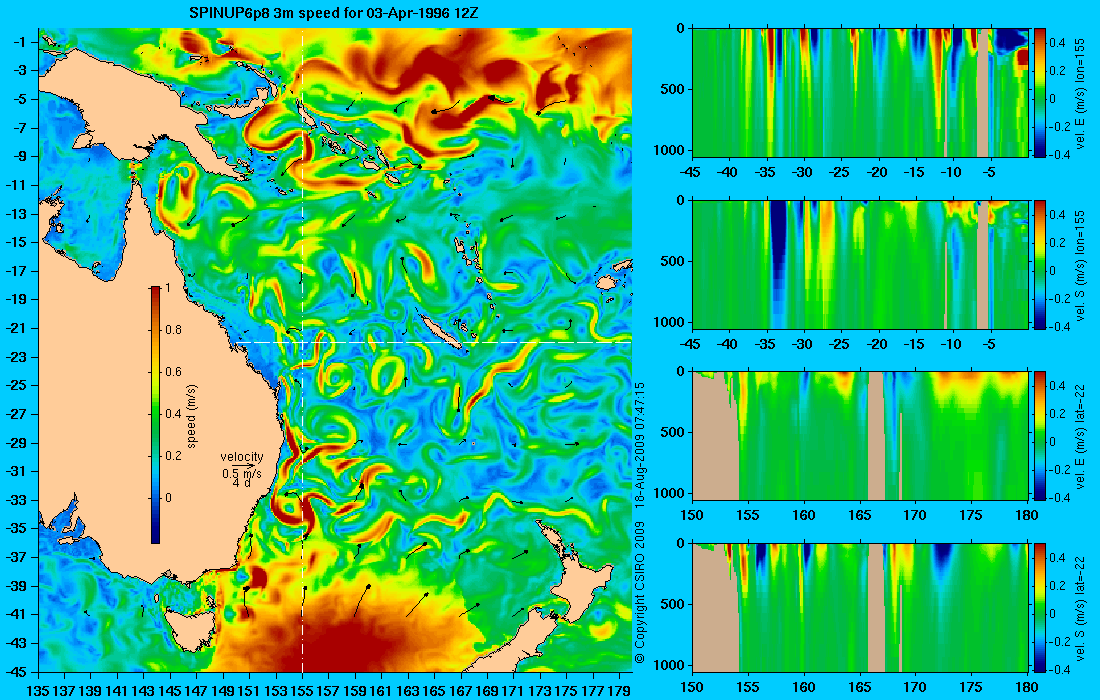Screen dimensions: 1100x700
Task: Click longitude tick 159 on the map axis
Action: (x=355, y=691)
